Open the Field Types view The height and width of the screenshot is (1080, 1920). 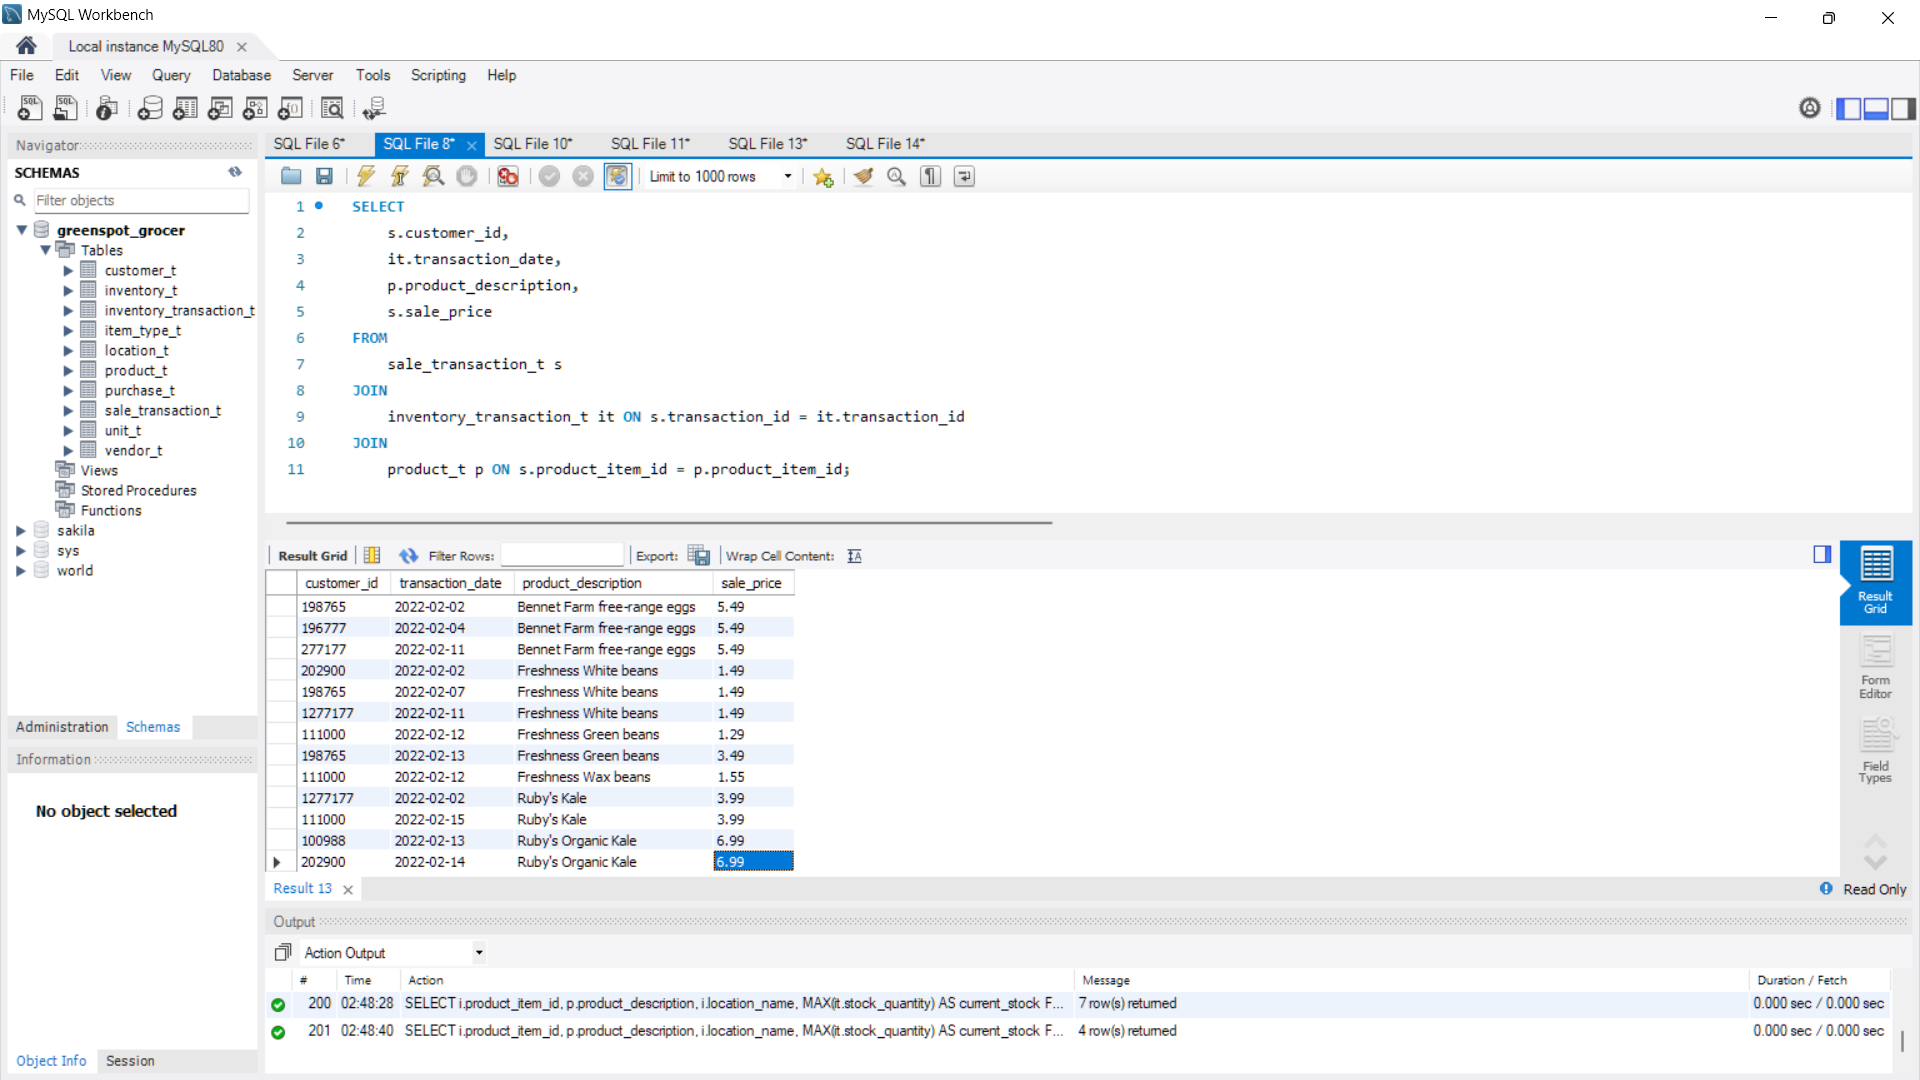(1875, 752)
